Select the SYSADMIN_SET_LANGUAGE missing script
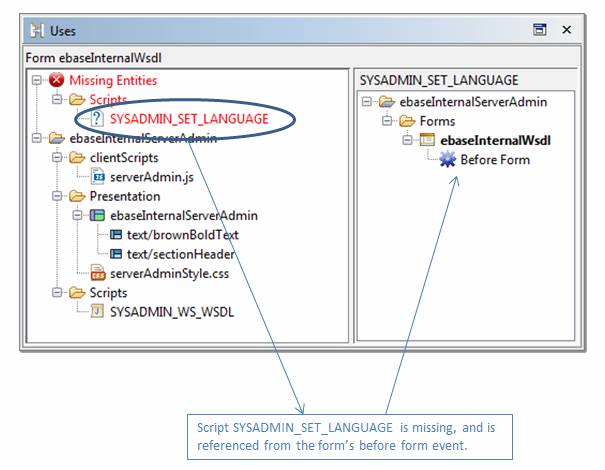This screenshot has height=470, width=605. pyautogui.click(x=189, y=119)
